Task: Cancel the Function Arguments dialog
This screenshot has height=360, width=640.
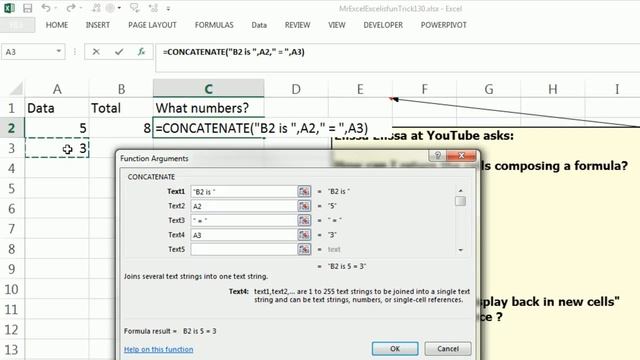Action: click(x=448, y=349)
